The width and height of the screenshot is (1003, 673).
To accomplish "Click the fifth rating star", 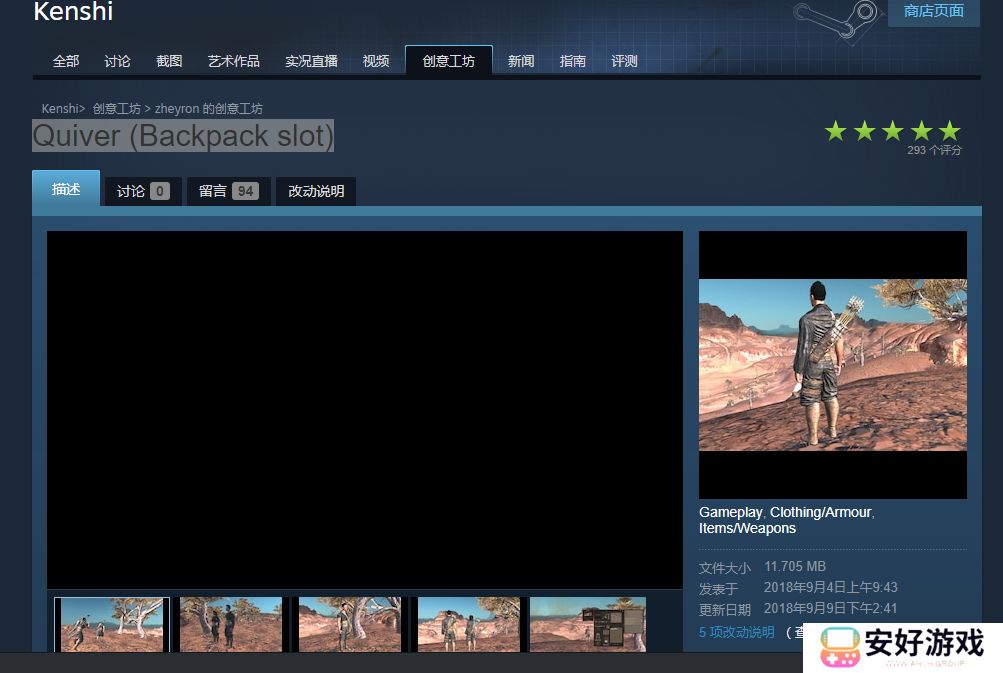I will coord(950,130).
